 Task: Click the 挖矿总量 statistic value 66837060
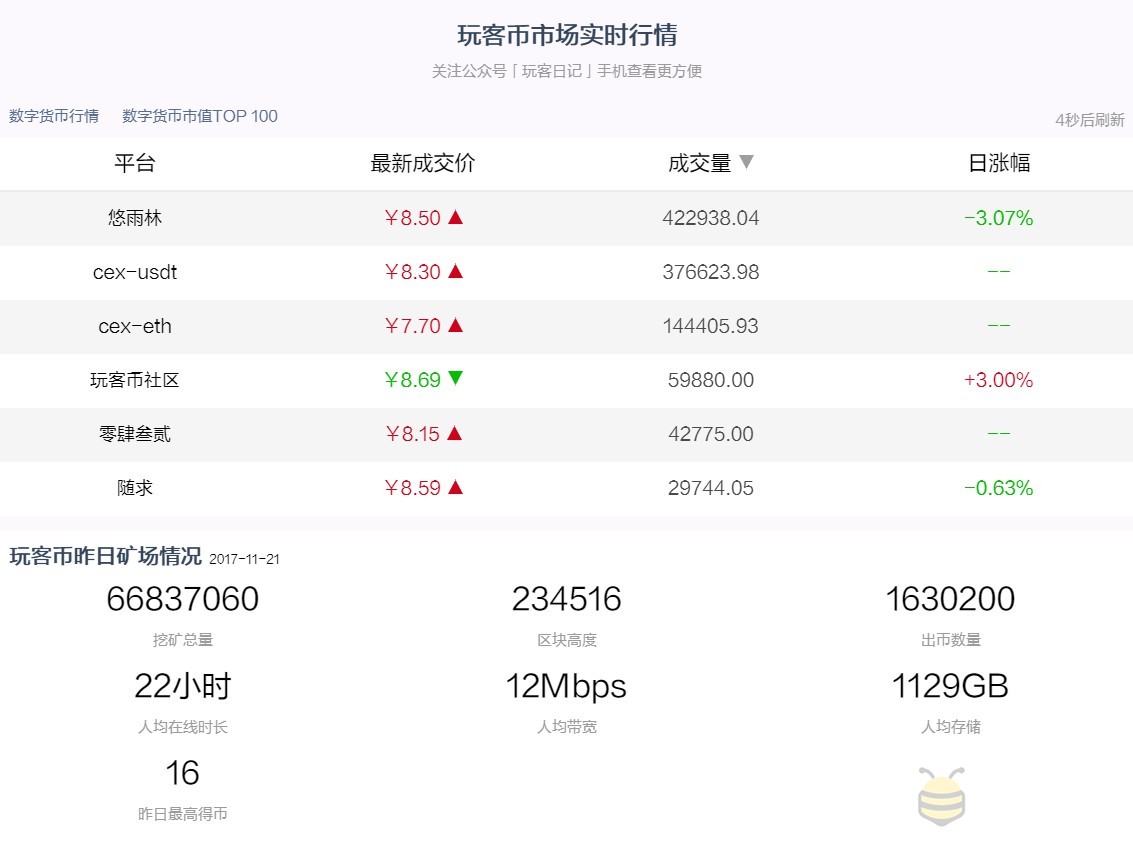pos(183,598)
